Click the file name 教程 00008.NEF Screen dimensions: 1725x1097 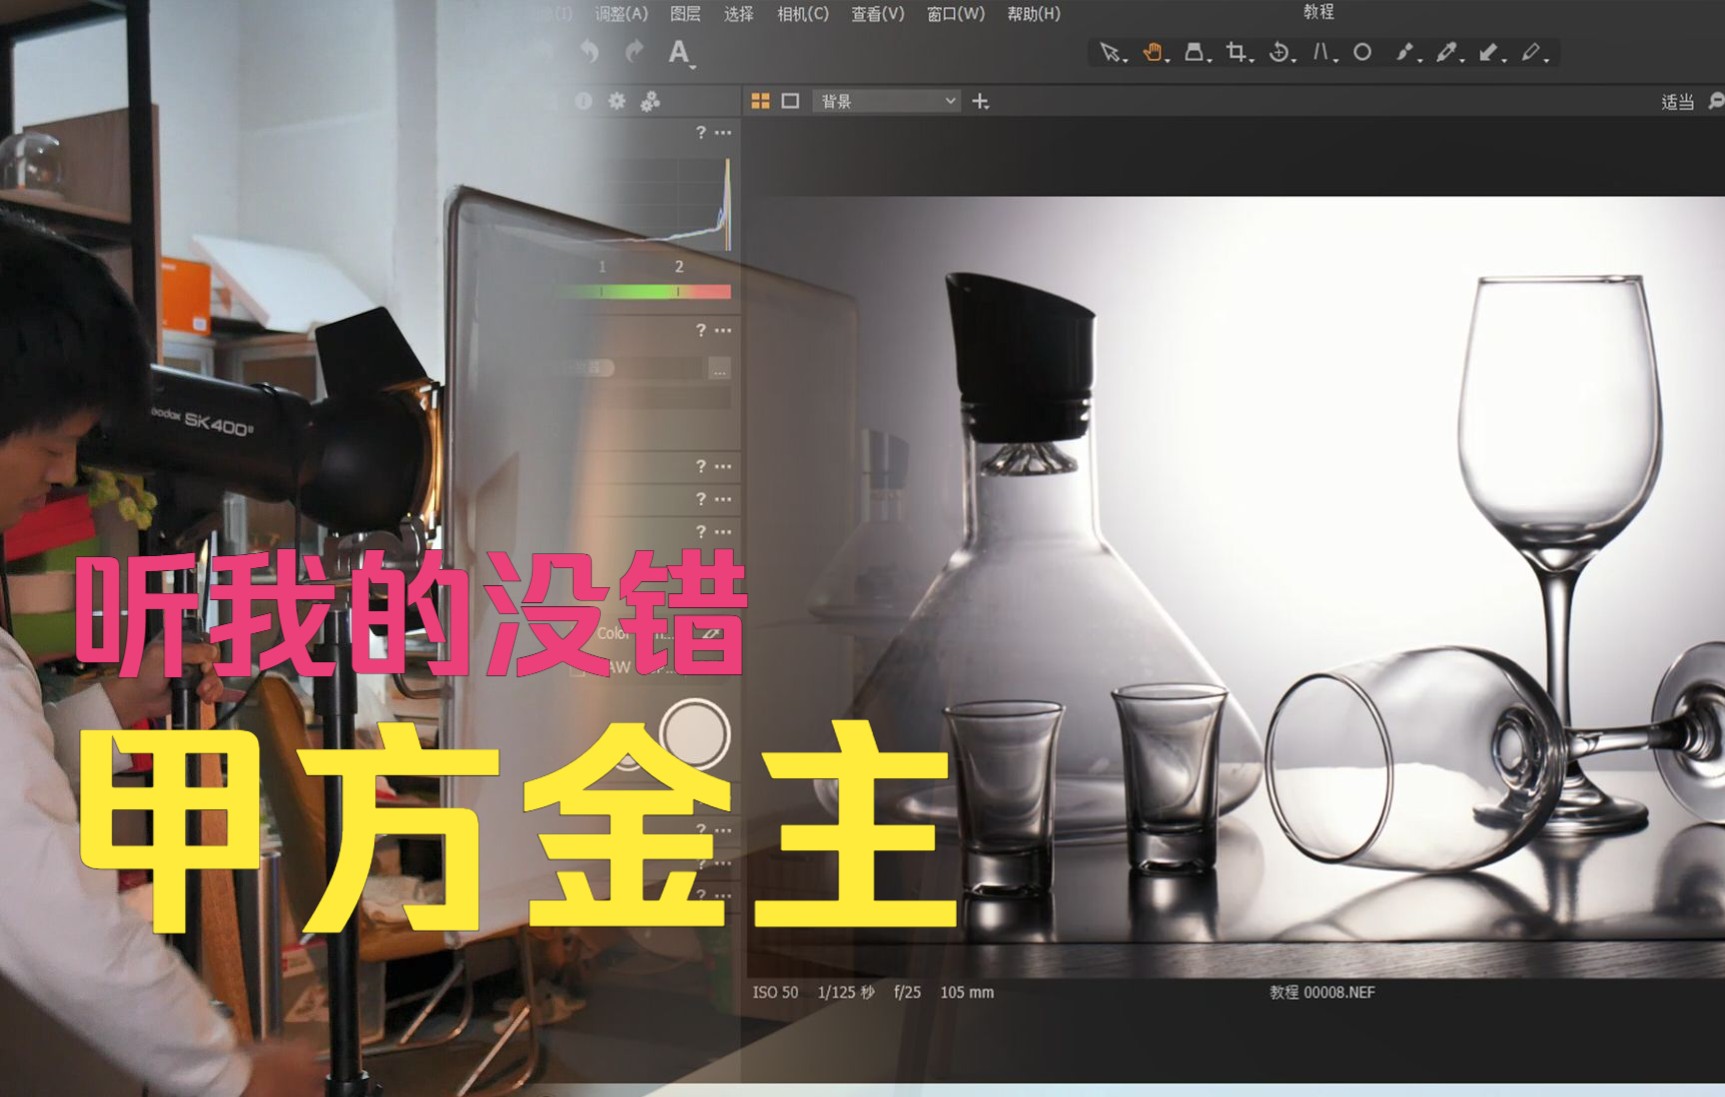click(1322, 992)
